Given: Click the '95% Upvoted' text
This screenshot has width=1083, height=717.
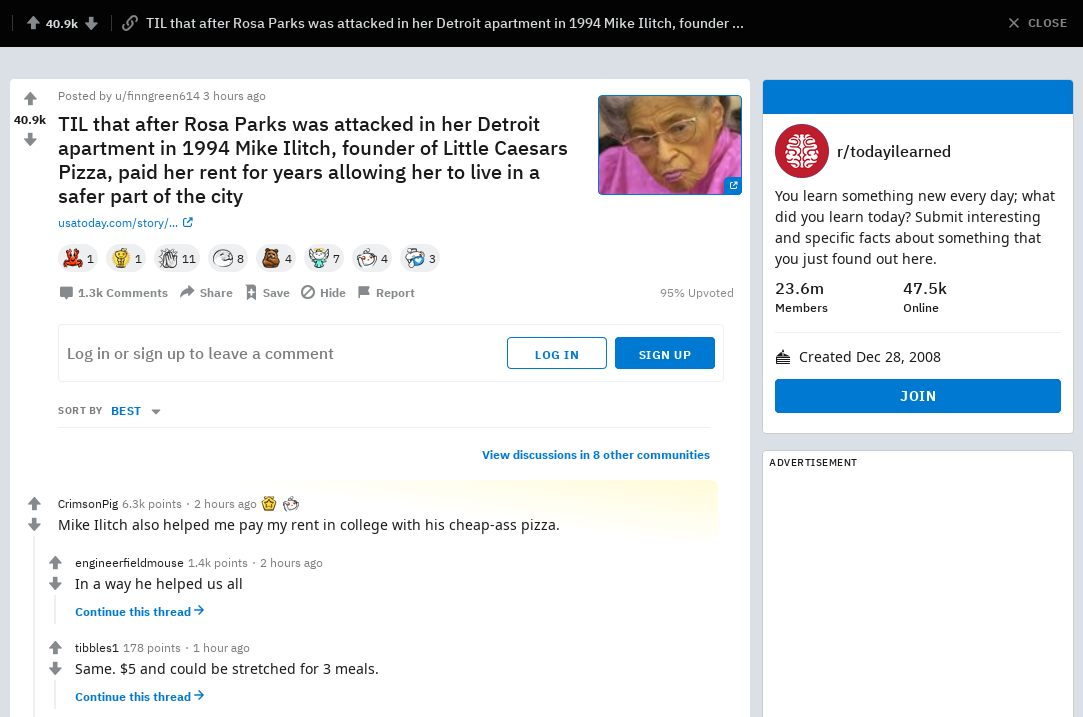Looking at the screenshot, I should tap(696, 293).
